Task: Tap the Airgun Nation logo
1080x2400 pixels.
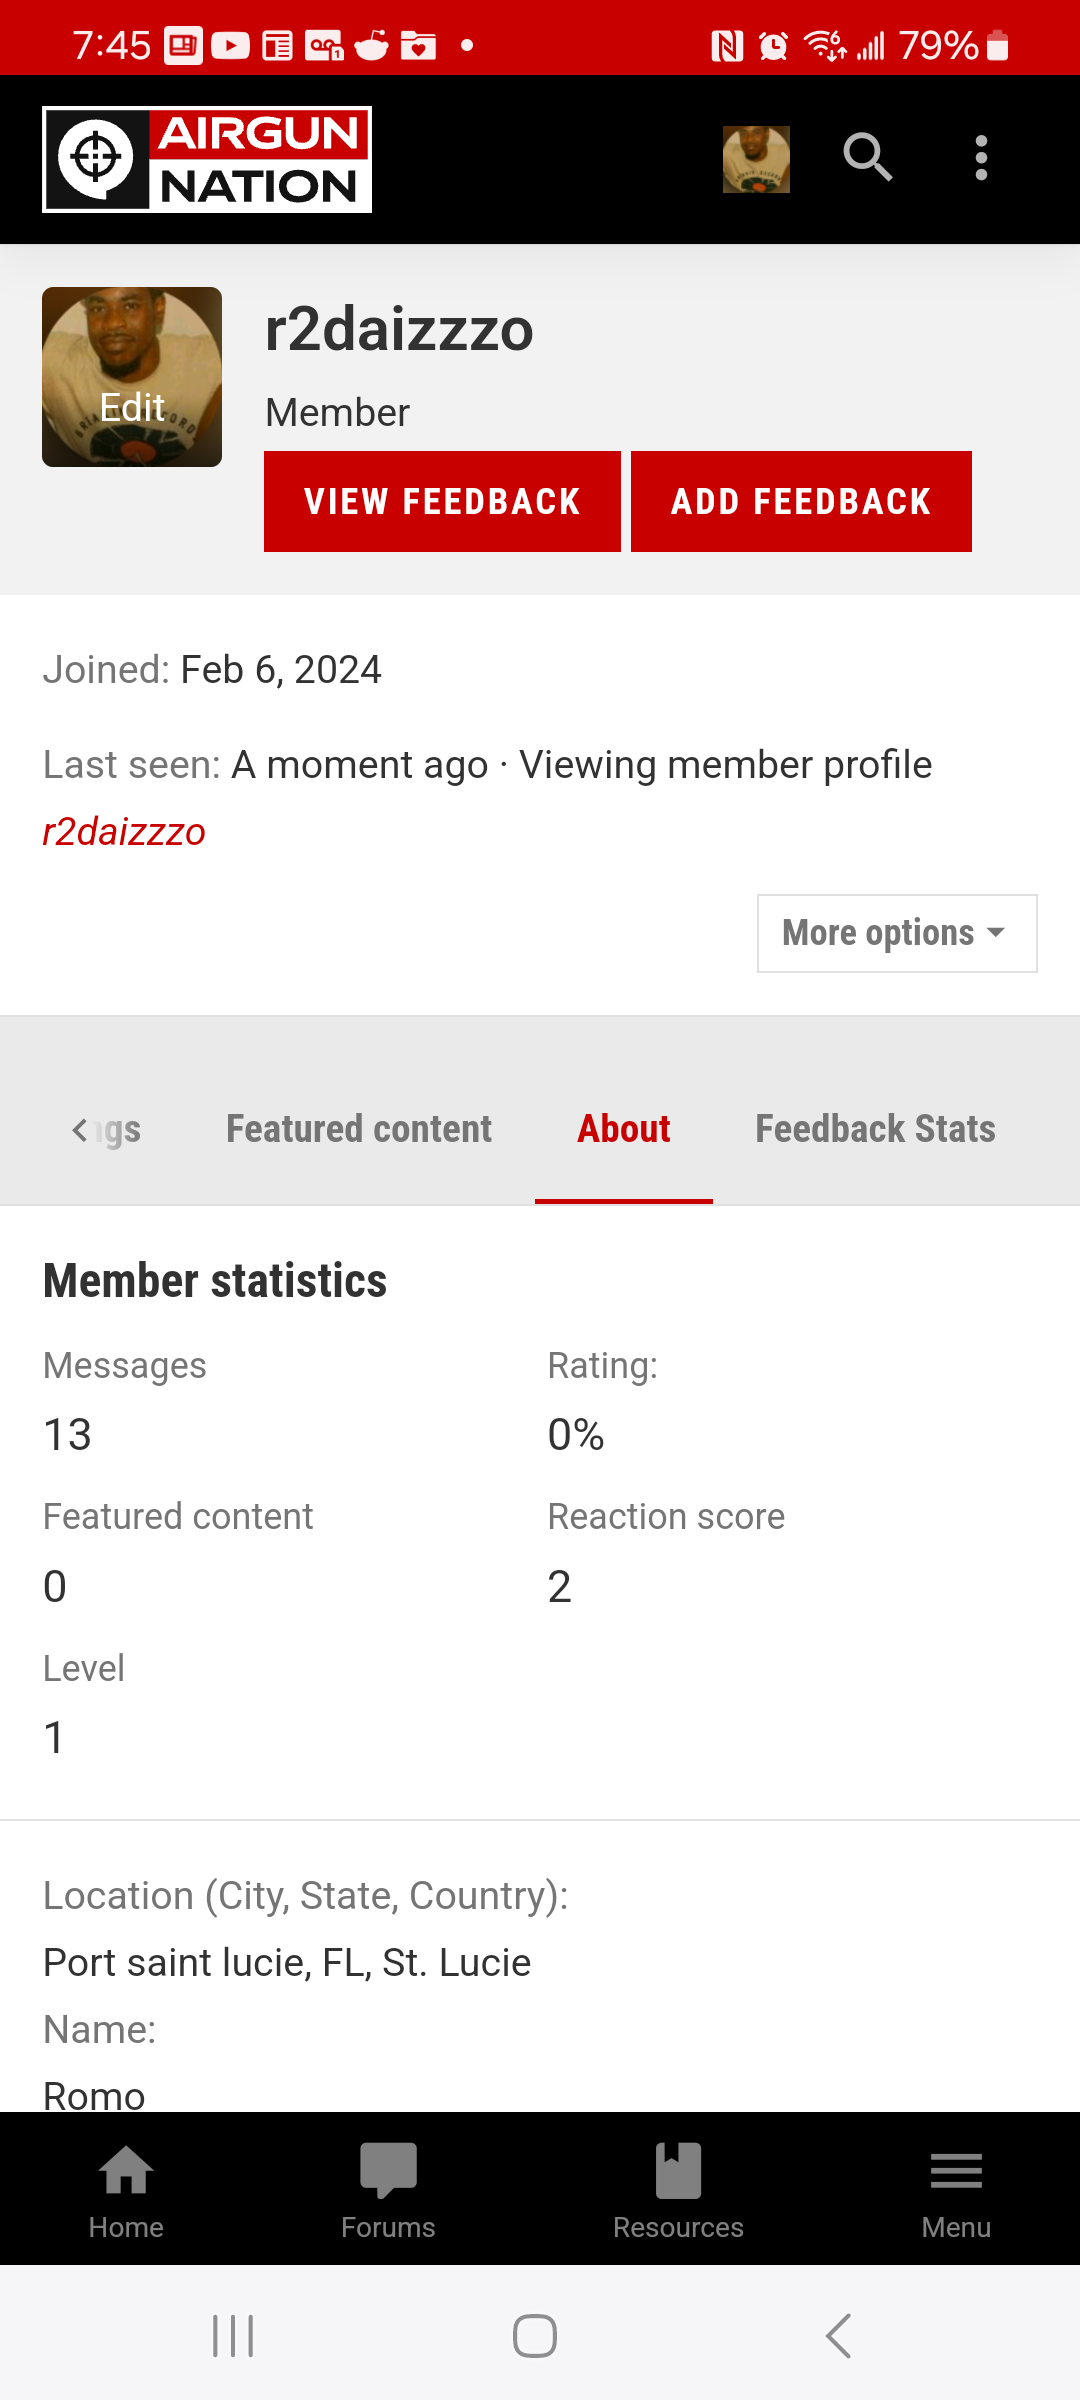Action: tap(207, 159)
